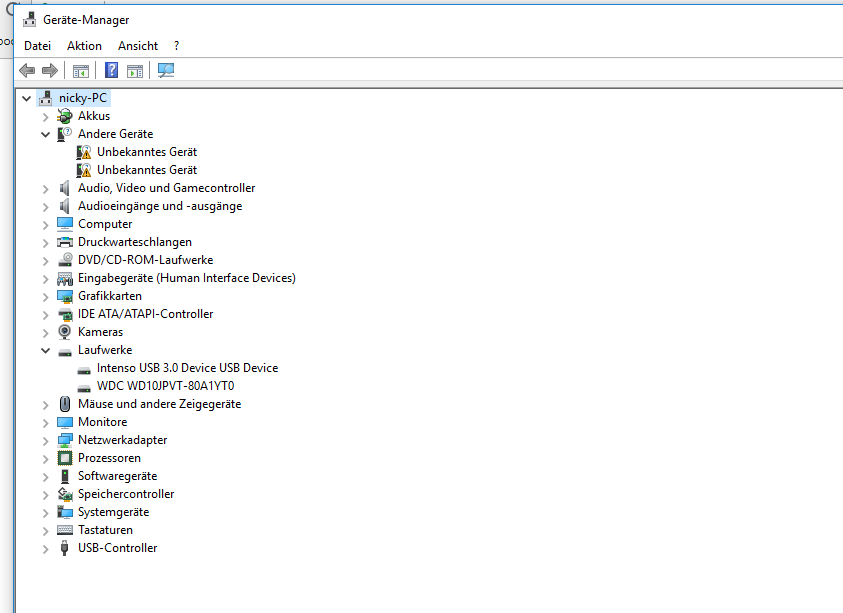Open the Aktion menu
This screenshot has width=843, height=613.
(84, 46)
